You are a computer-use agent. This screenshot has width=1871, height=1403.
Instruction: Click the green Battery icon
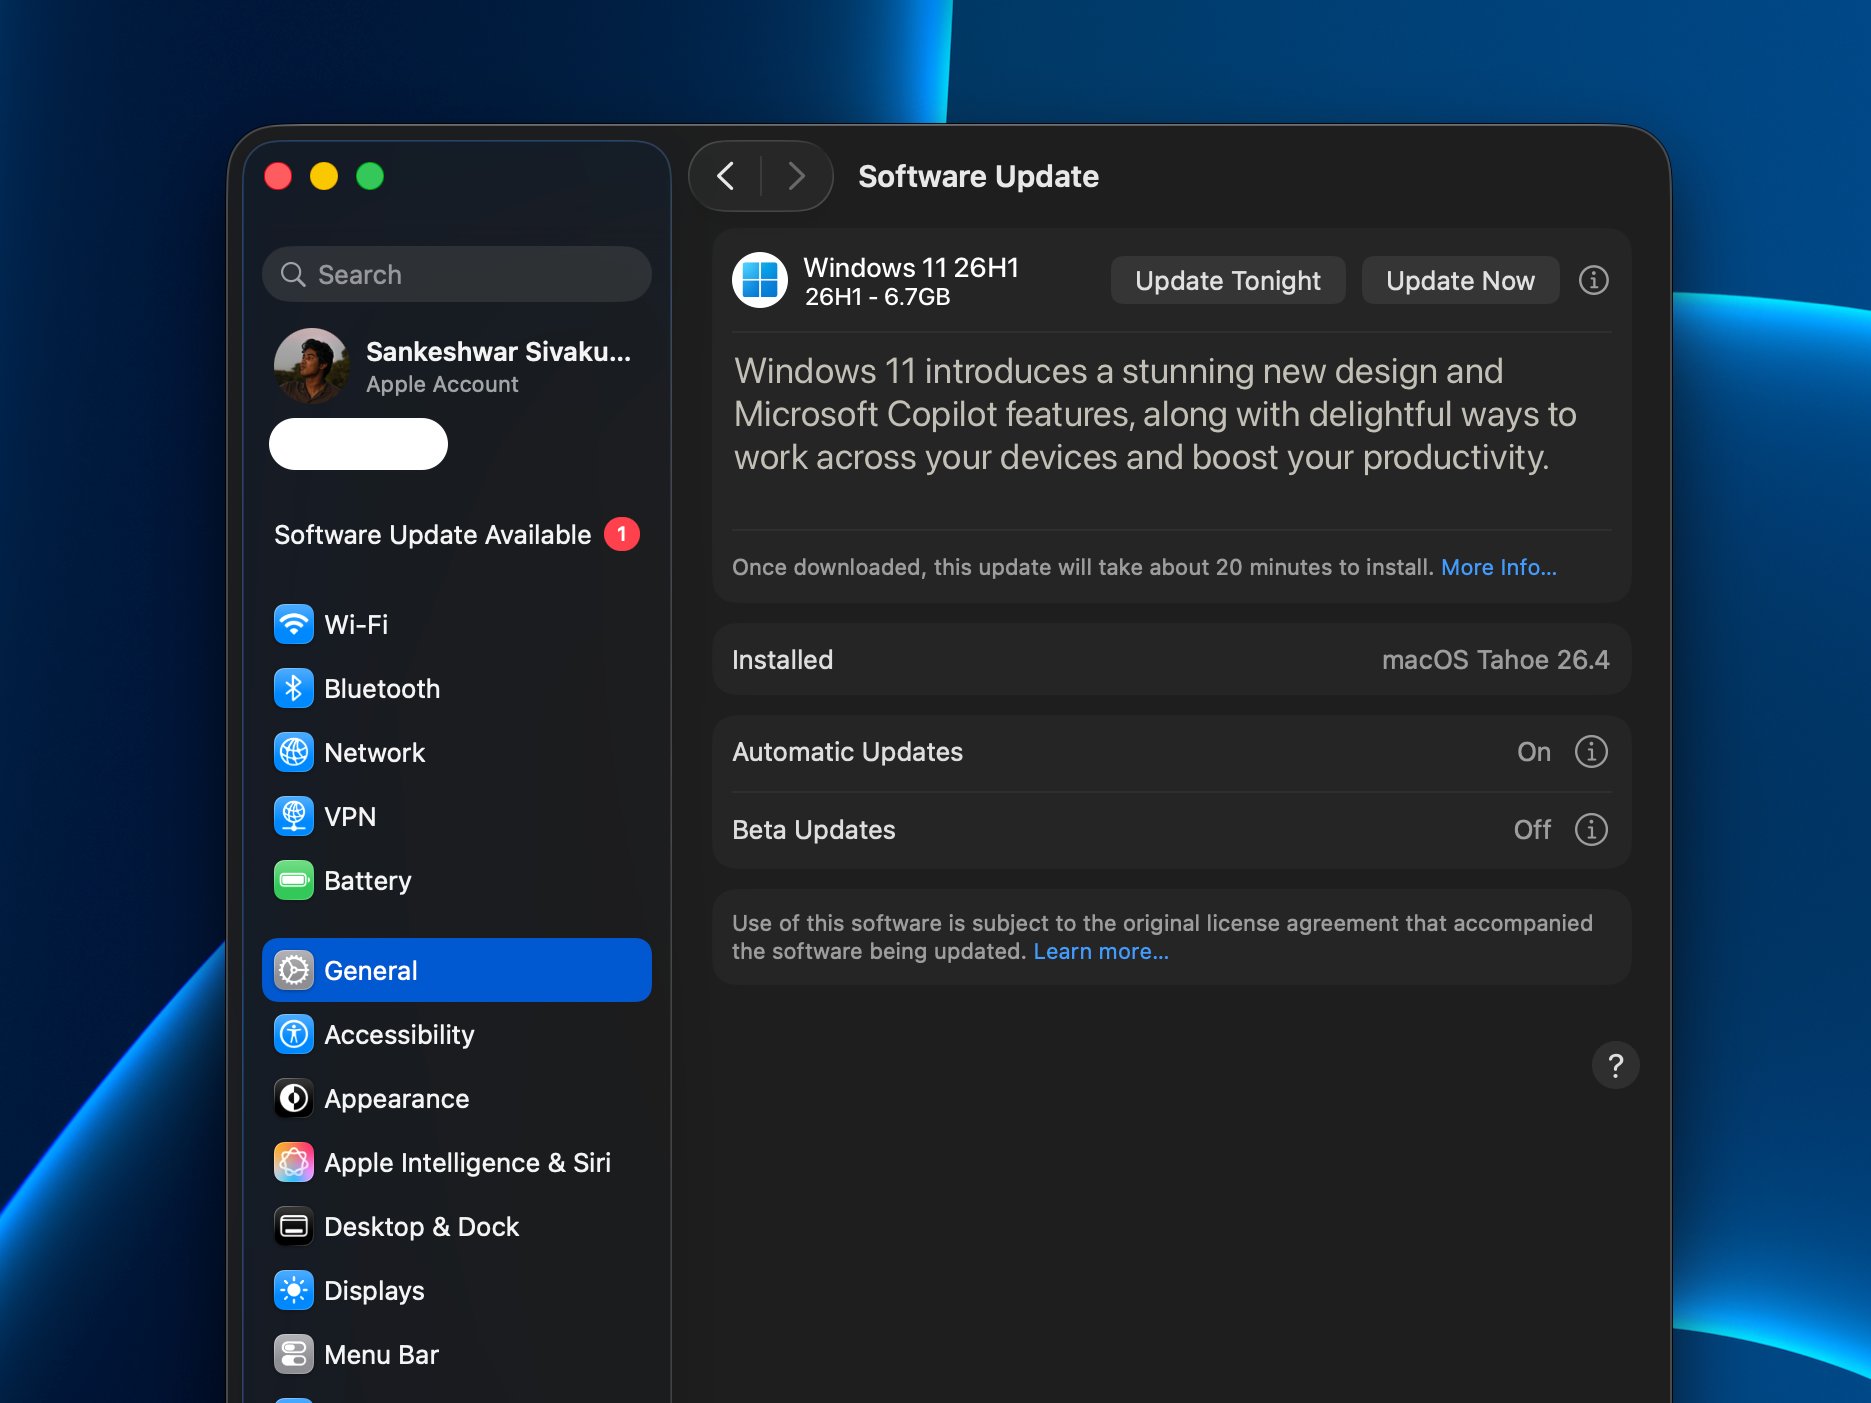pos(293,880)
